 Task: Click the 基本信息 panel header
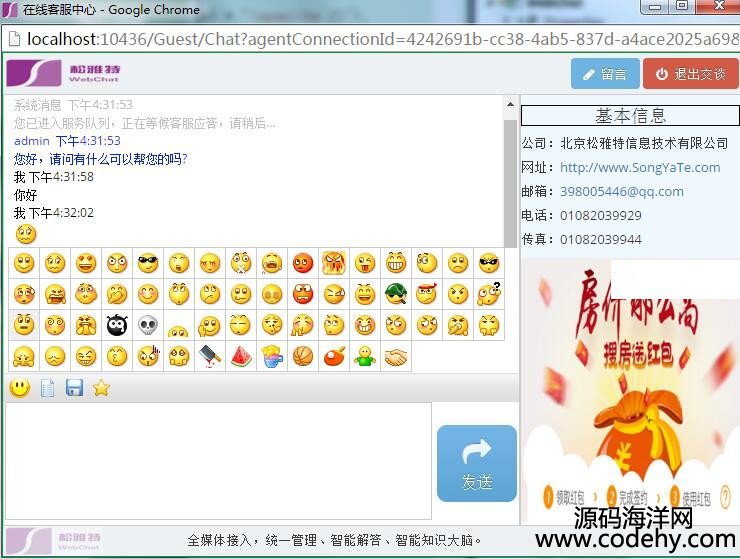(630, 115)
